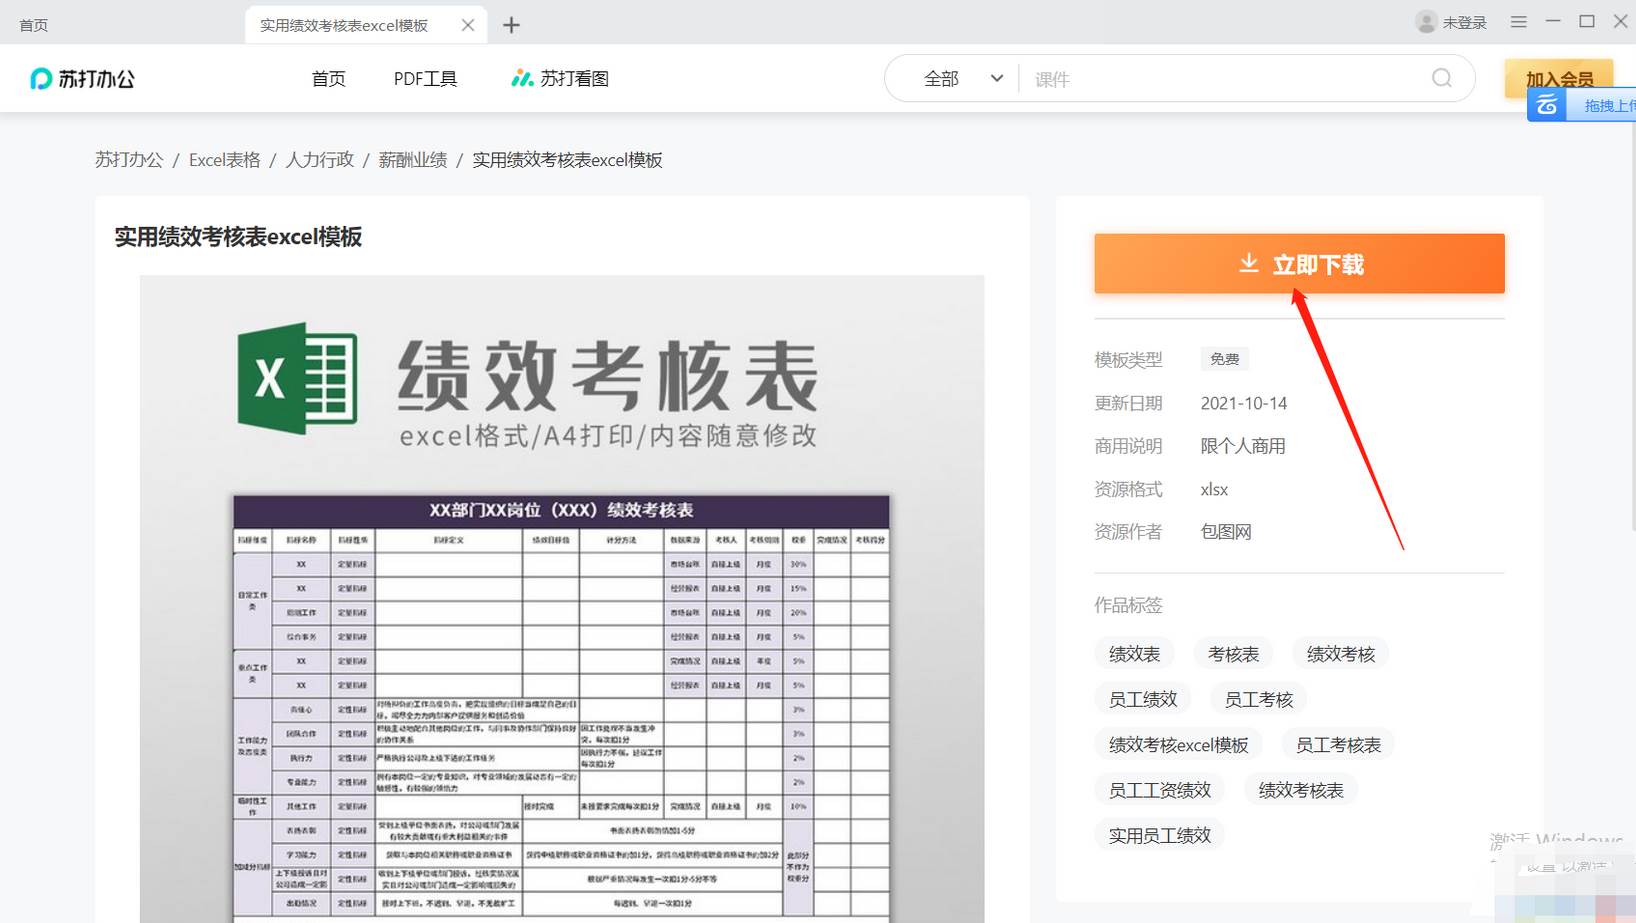The height and width of the screenshot is (923, 1636).
Task: Click the download arrow icon on 立即下载
Action: 1249,263
